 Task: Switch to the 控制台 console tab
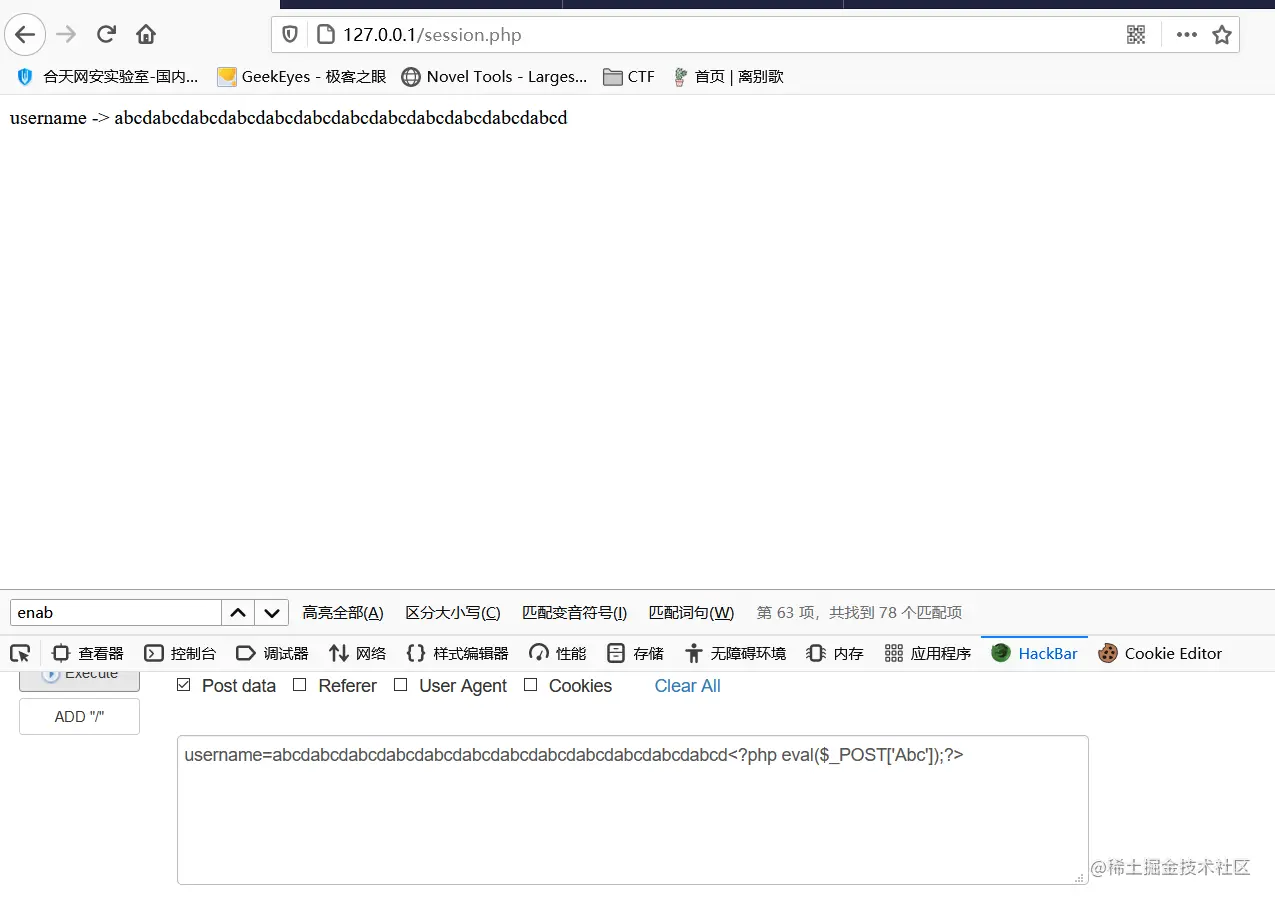coord(180,653)
